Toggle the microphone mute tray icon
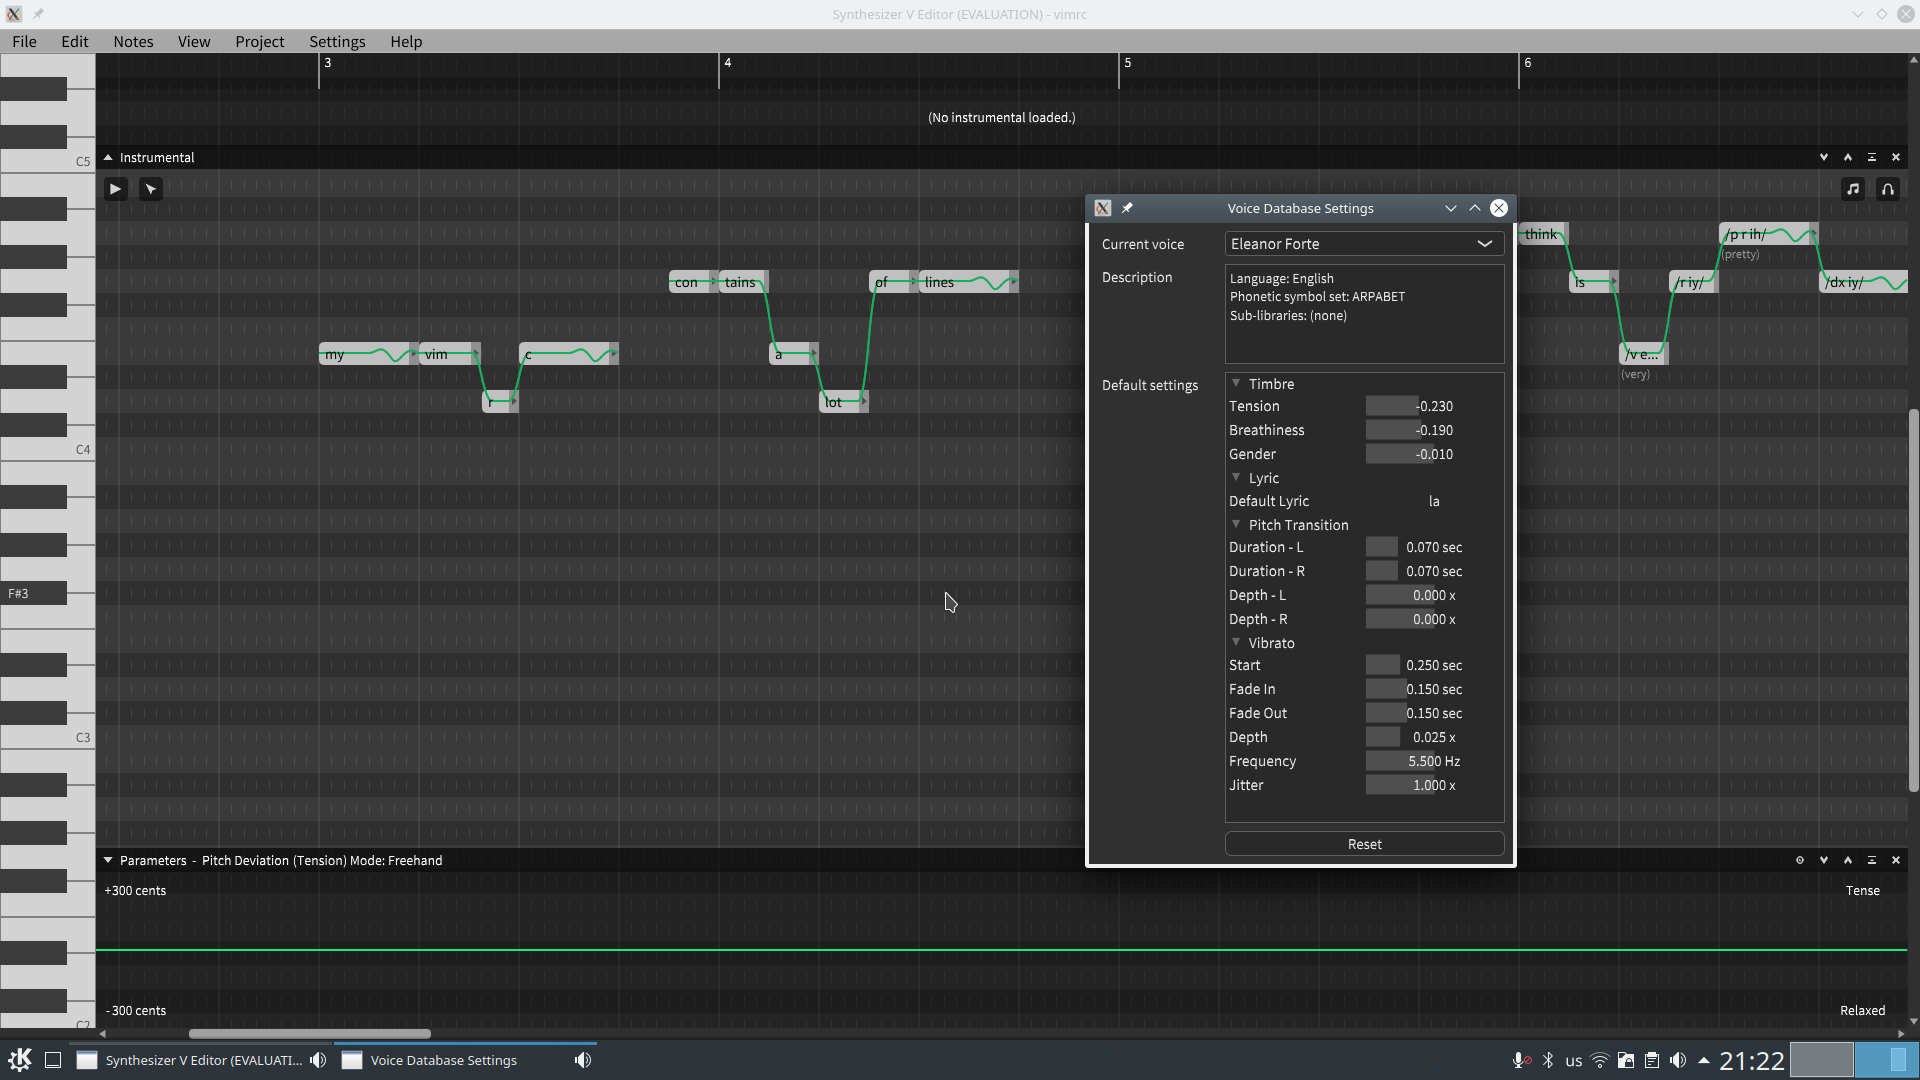Screen dimensions: 1920x1080 click(1521, 1060)
